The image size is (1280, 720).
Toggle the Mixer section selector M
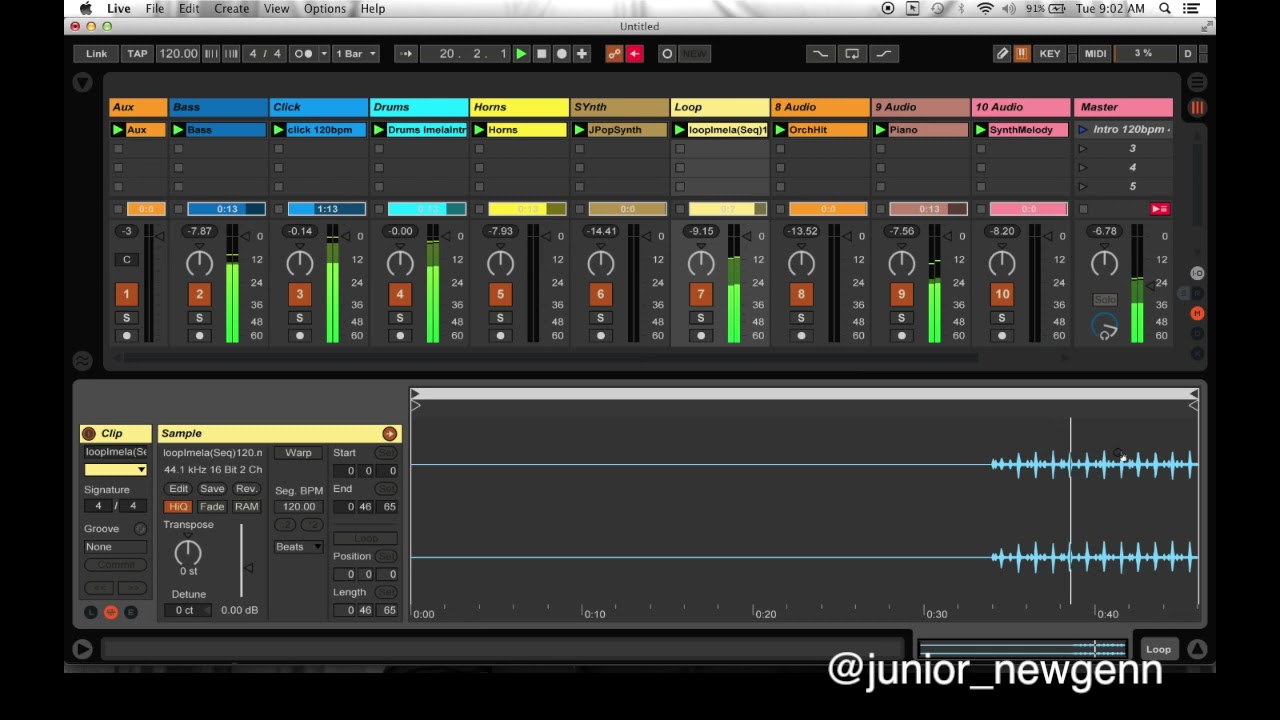[1197, 313]
